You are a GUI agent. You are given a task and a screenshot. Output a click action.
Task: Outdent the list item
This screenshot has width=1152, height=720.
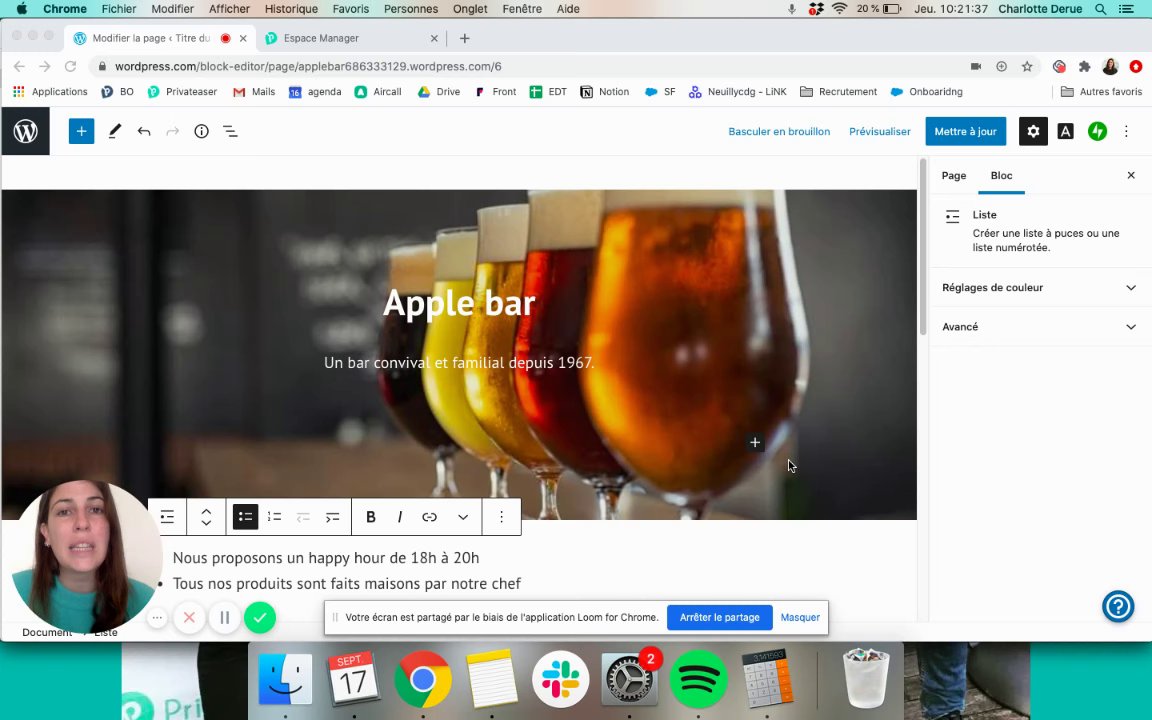(303, 517)
